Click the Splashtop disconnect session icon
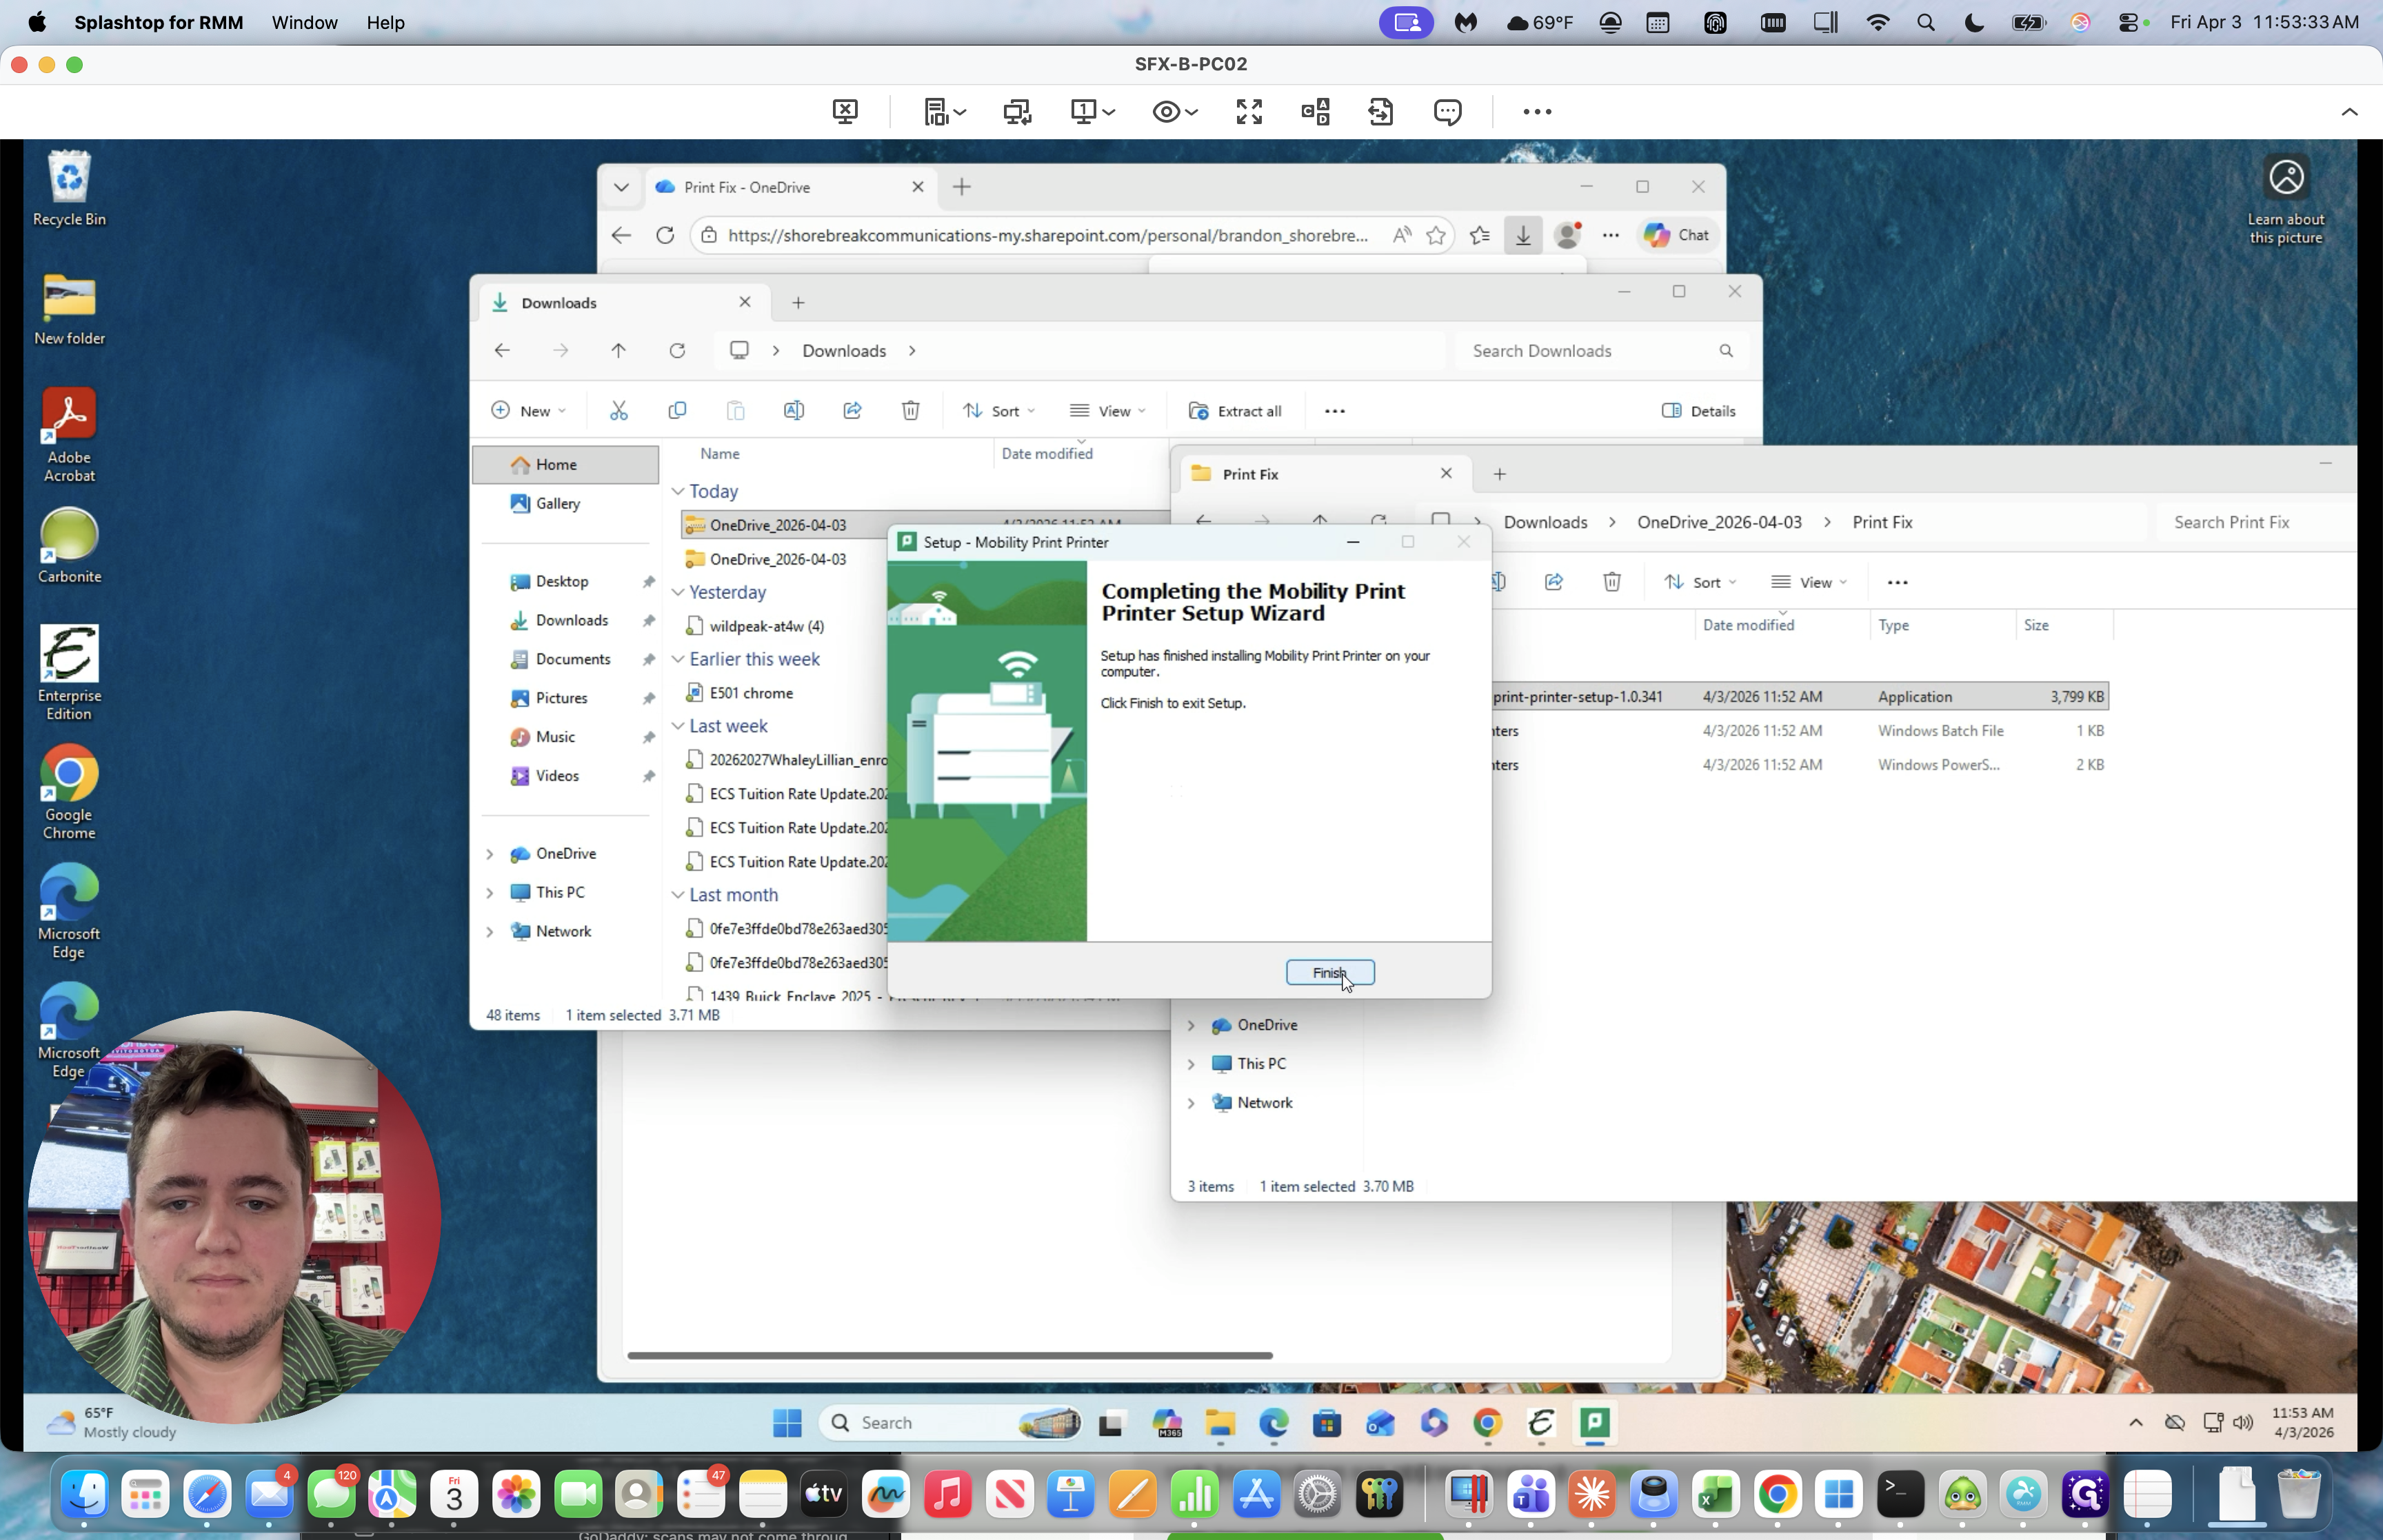Image resolution: width=2383 pixels, height=1540 pixels. click(x=845, y=111)
